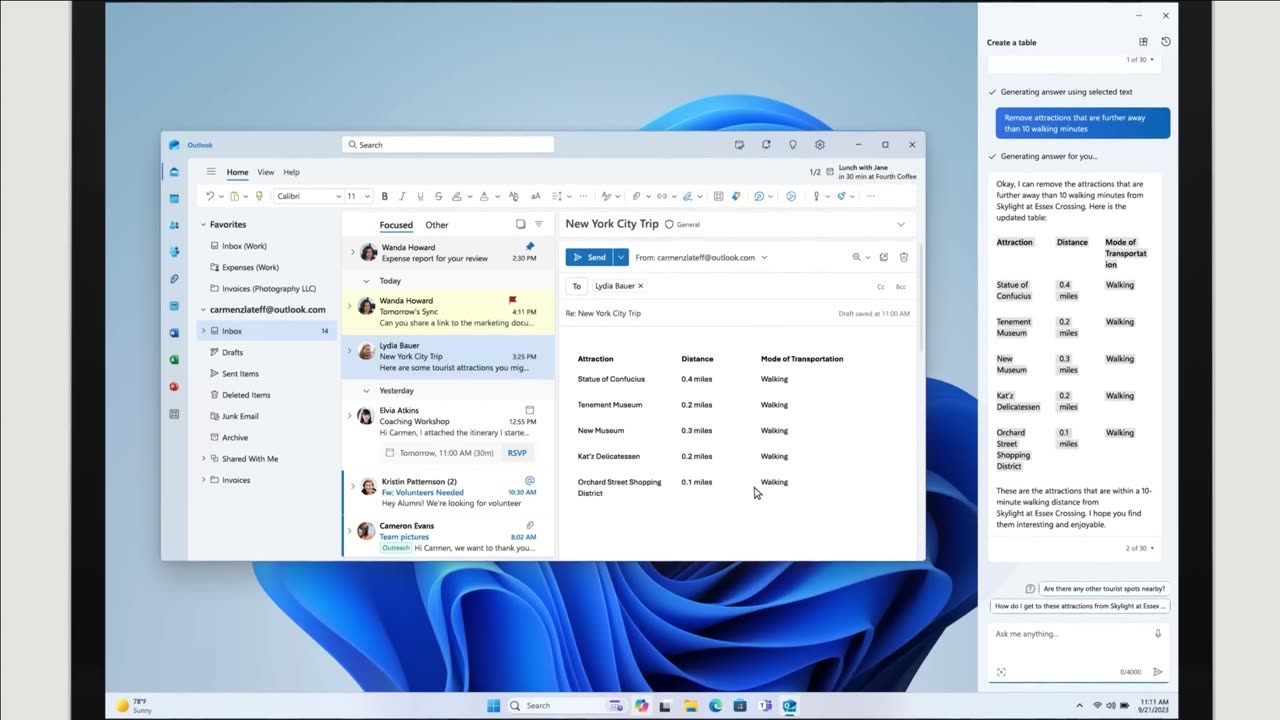Open Outlook settings gear icon
Image resolution: width=1280 pixels, height=720 pixels.
click(x=820, y=145)
